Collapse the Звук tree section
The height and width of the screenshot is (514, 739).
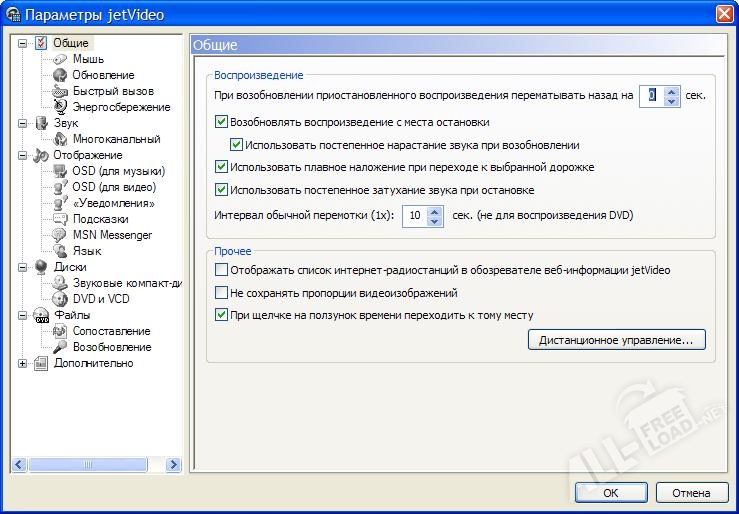click(x=23, y=124)
